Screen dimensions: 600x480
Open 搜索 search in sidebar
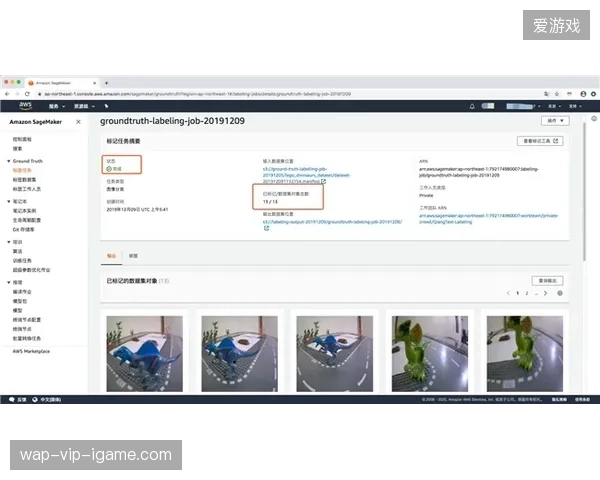pyautogui.click(x=18, y=149)
